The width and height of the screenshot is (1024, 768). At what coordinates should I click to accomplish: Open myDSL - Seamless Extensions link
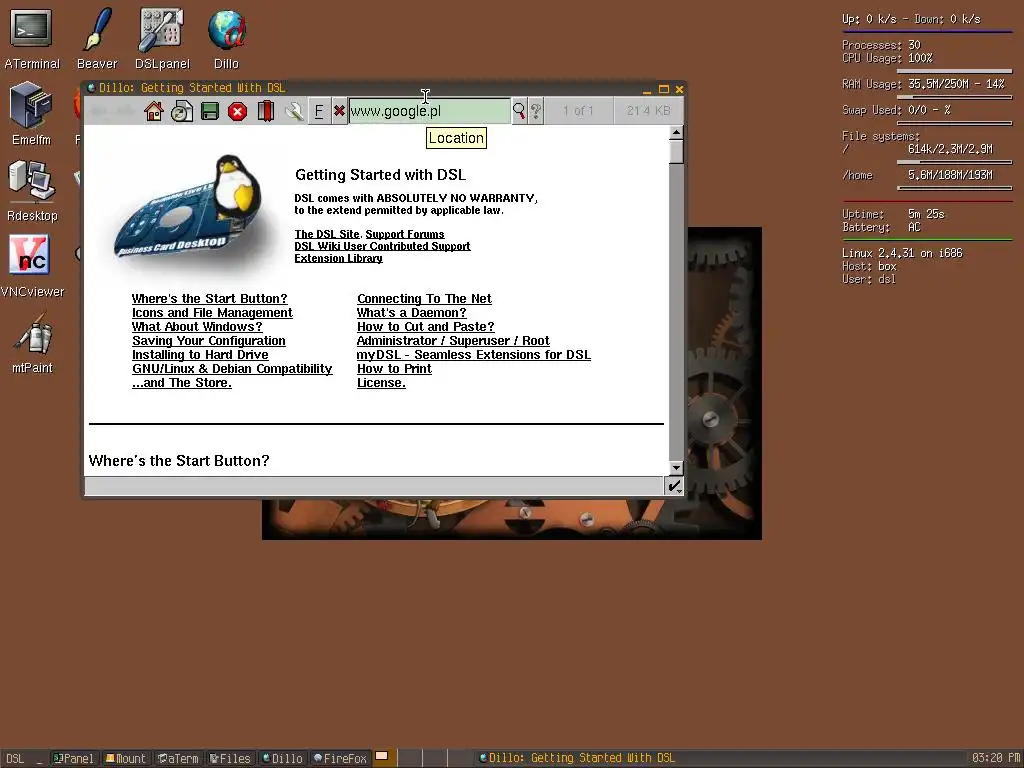(x=473, y=355)
